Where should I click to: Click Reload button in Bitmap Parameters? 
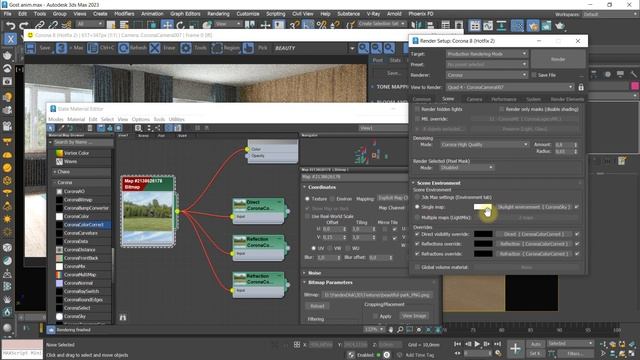(317, 306)
